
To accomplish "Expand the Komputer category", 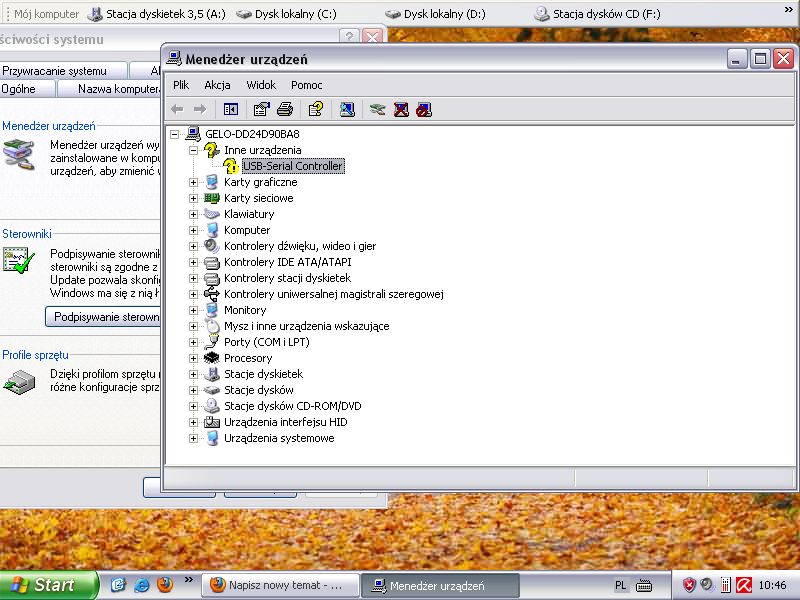I will coord(193,230).
